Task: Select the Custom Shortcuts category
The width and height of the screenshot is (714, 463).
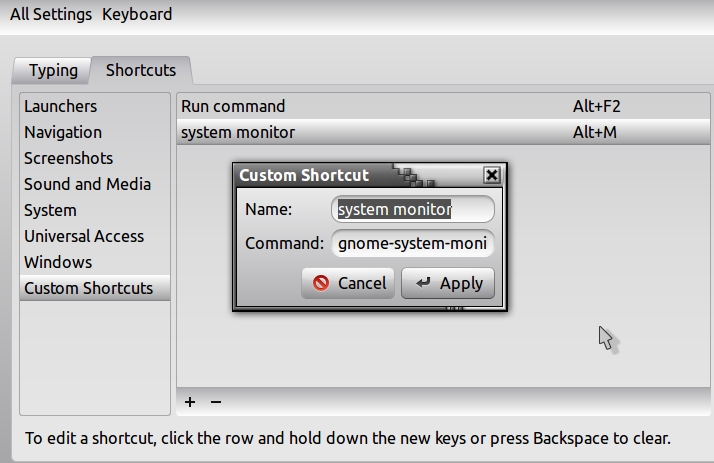Action: click(x=89, y=288)
